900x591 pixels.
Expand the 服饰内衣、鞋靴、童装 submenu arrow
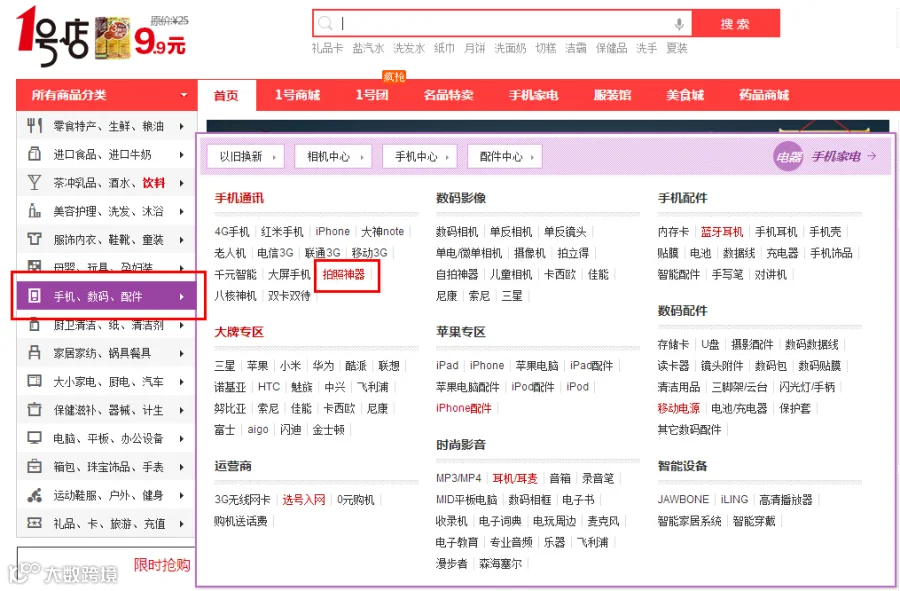tap(181, 240)
